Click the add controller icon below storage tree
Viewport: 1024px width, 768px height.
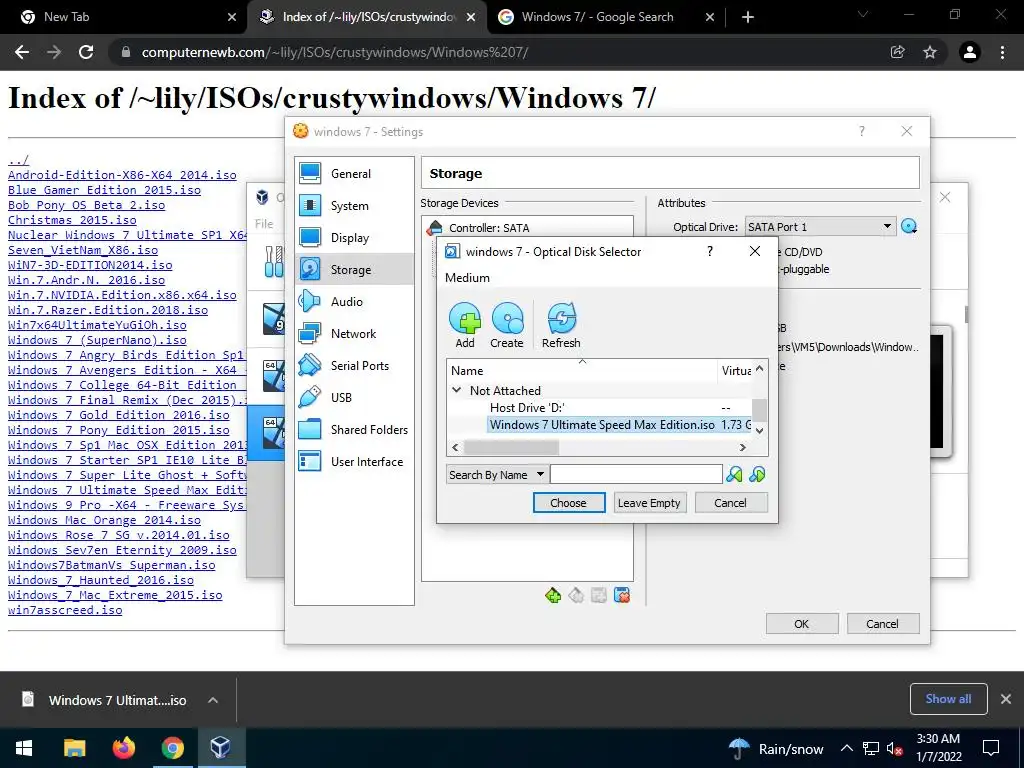(x=552, y=595)
